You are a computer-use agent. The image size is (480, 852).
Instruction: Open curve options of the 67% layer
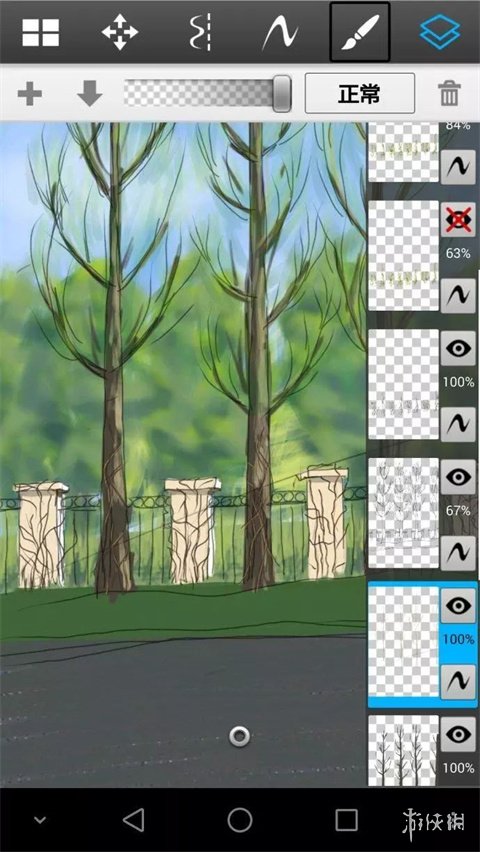[458, 553]
